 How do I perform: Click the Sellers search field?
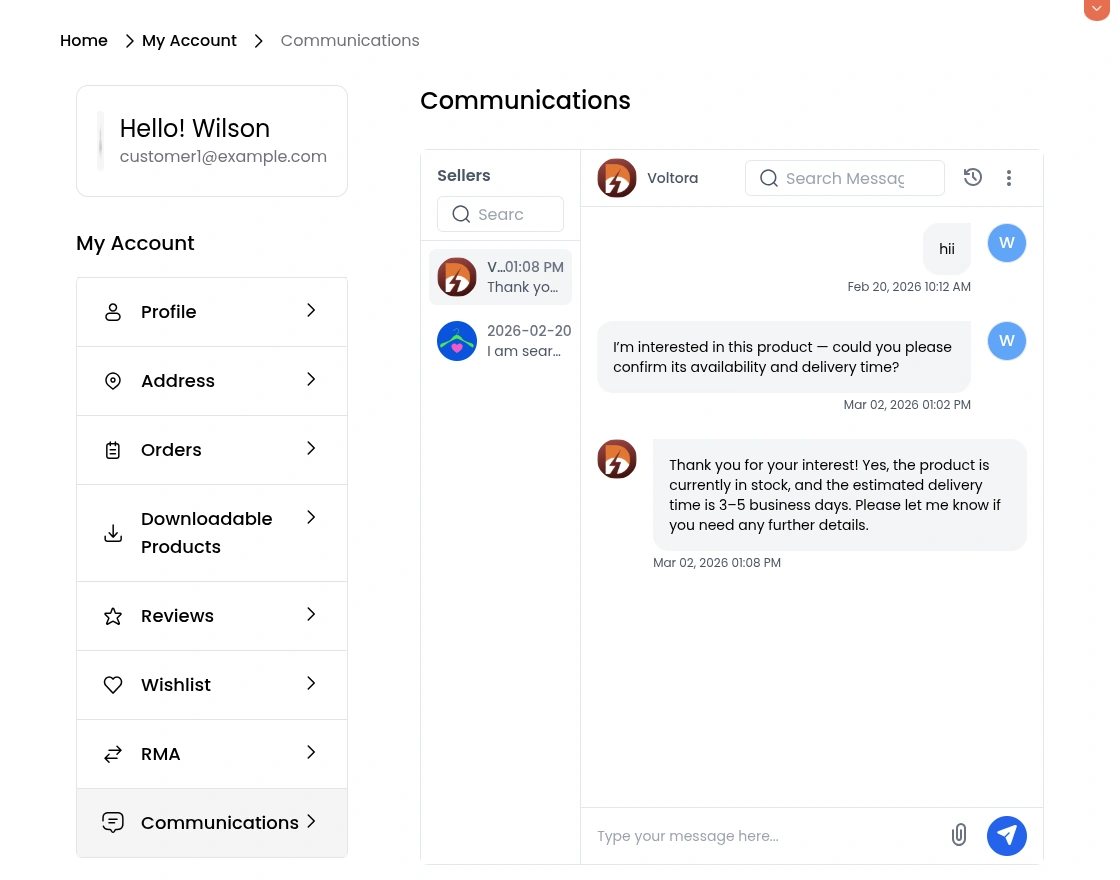point(500,214)
